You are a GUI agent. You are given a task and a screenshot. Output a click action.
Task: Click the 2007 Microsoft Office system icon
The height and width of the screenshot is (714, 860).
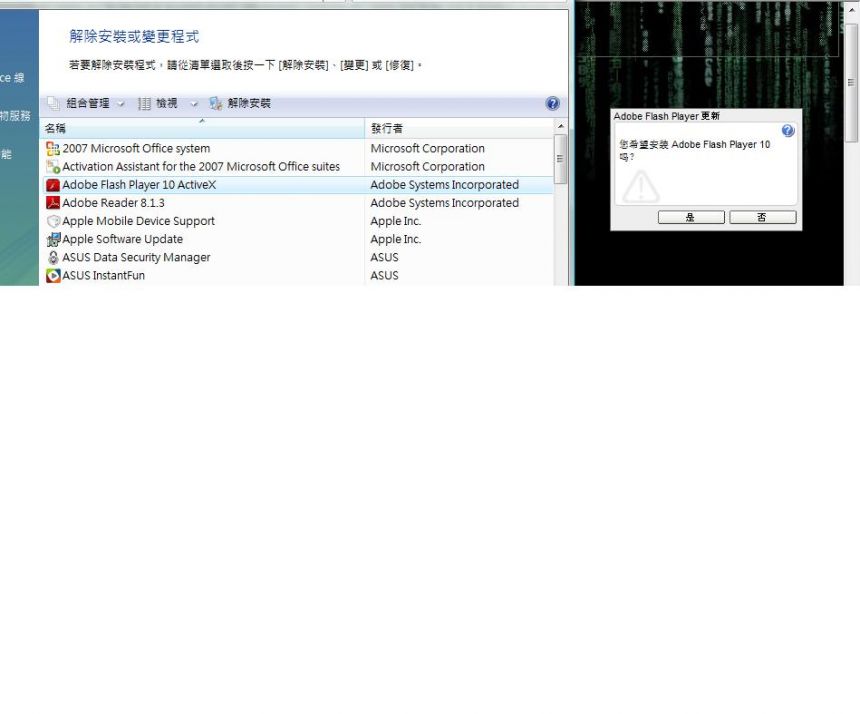coord(53,148)
